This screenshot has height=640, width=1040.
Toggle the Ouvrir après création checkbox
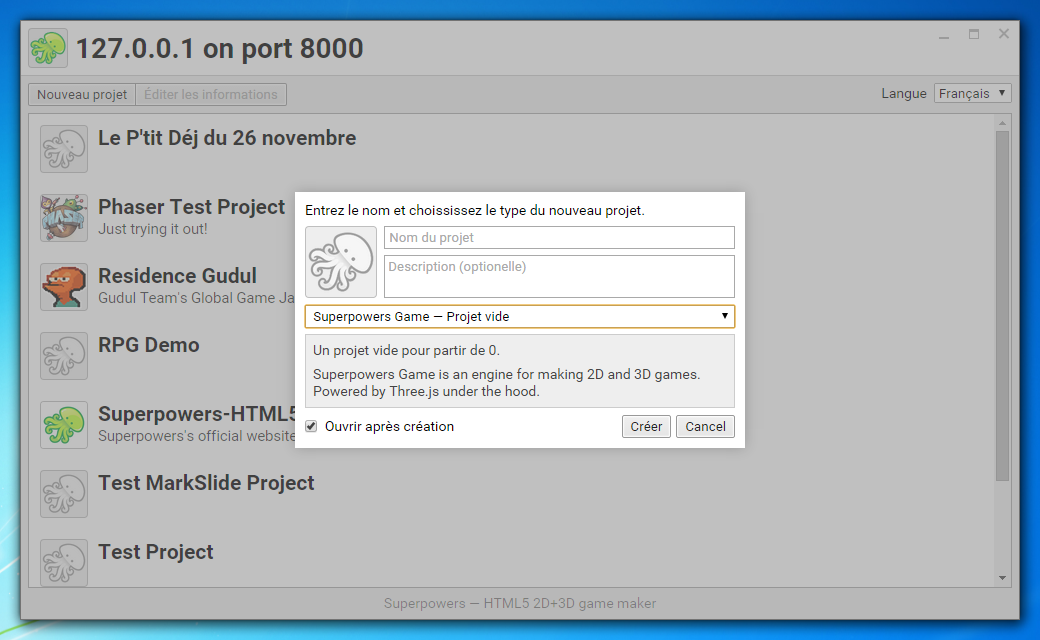point(311,426)
